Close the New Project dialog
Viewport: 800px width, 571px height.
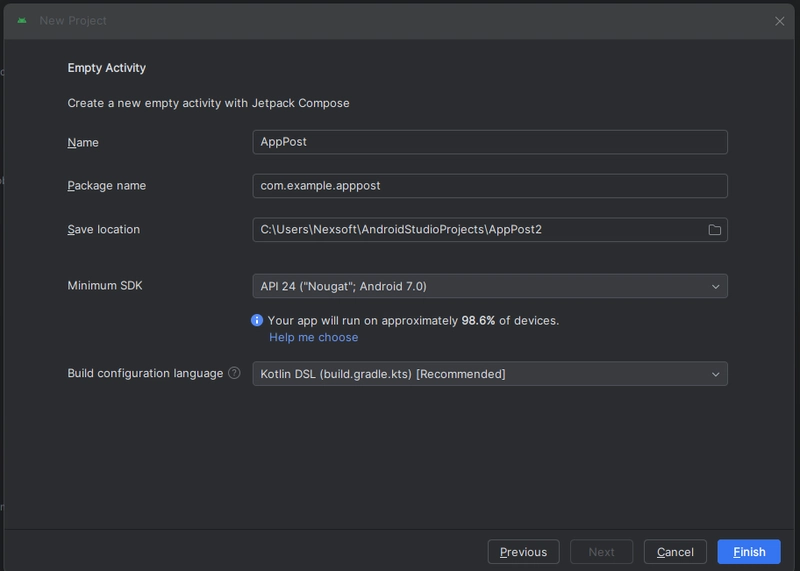779,21
